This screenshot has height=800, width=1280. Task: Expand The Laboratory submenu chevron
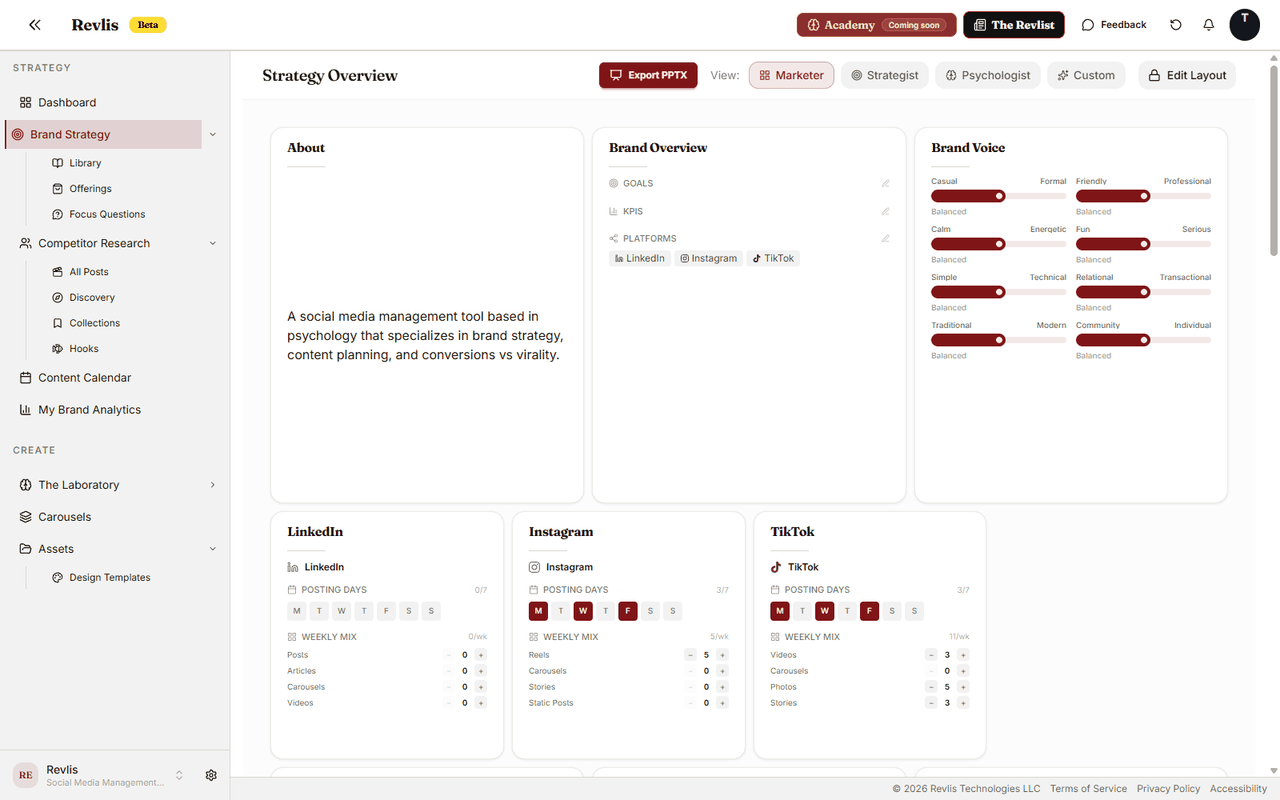[212, 485]
